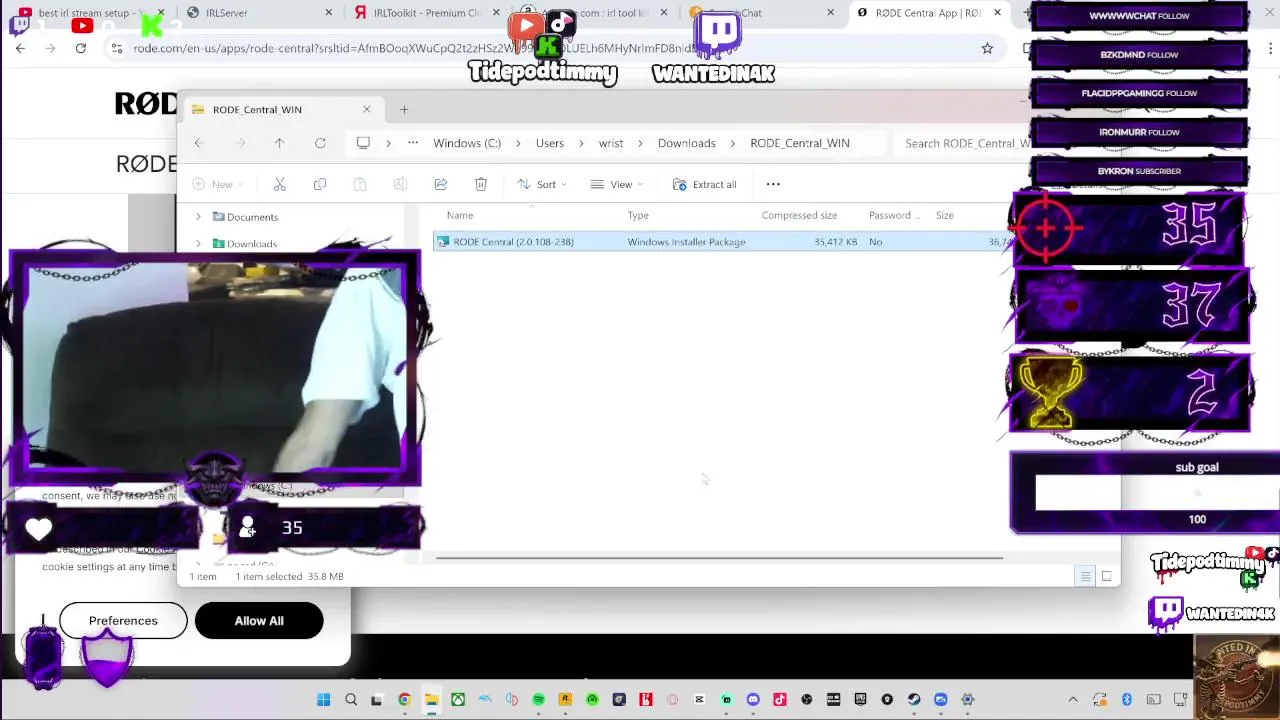Click the Delete trash icon

pyautogui.click(x=481, y=184)
